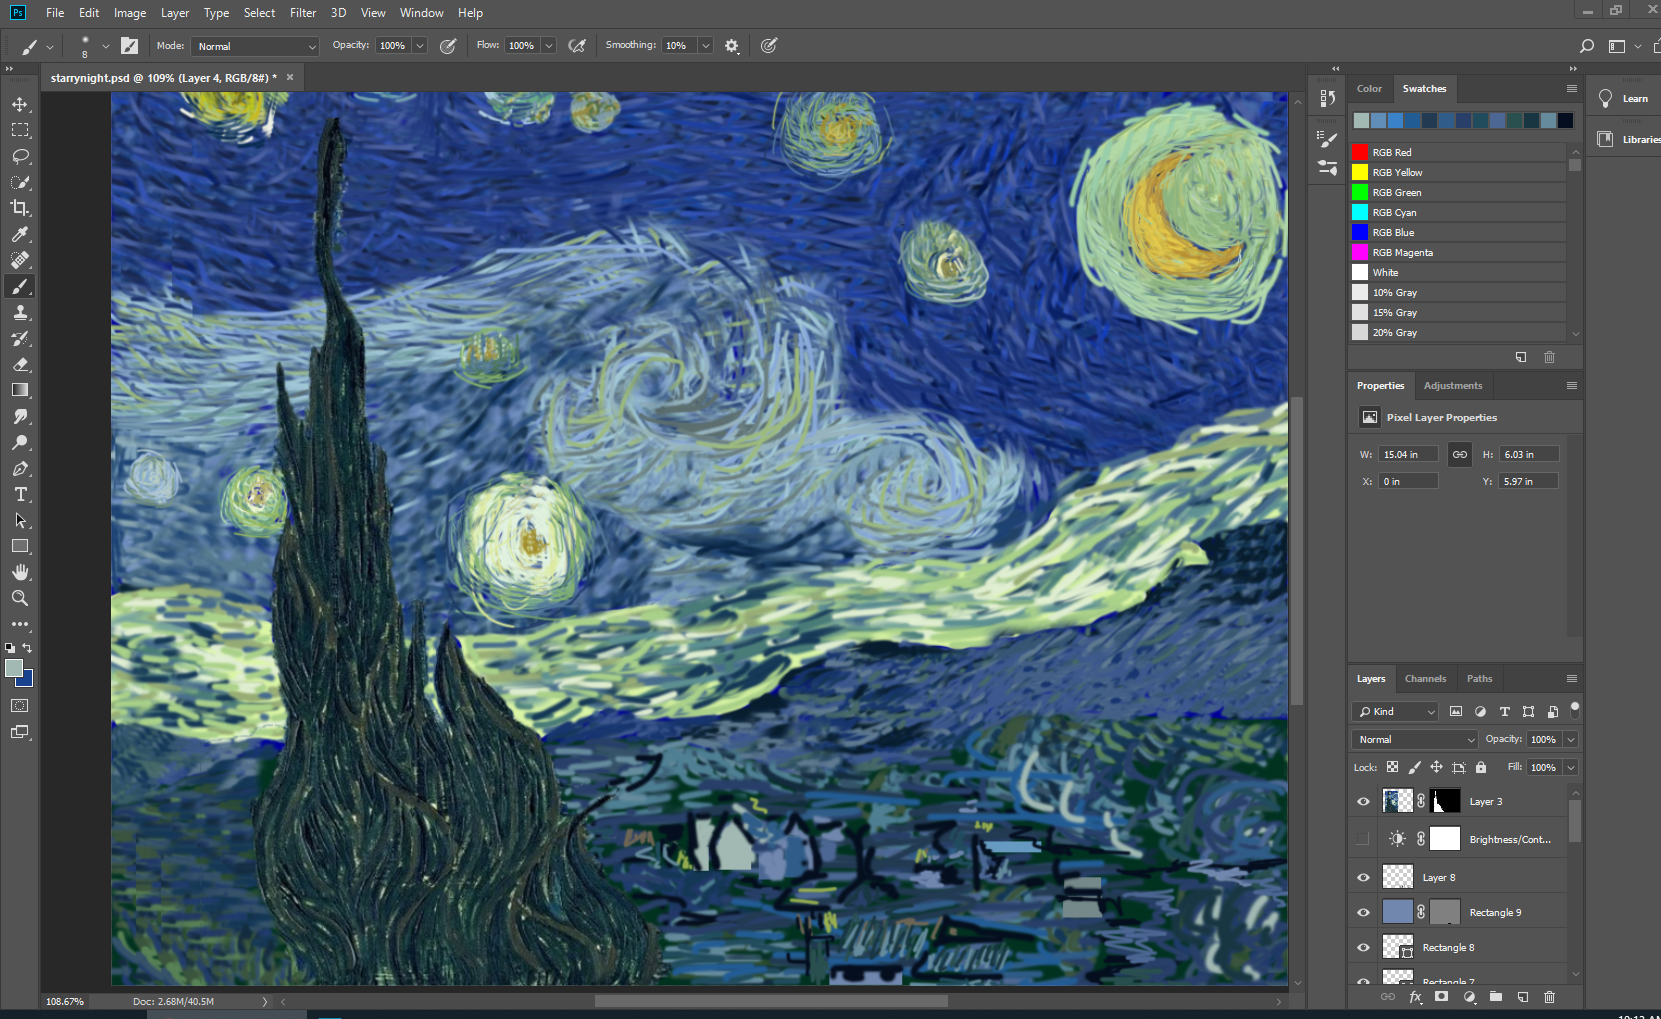Switch to the Color tab
This screenshot has height=1019, width=1661.
[x=1369, y=88]
